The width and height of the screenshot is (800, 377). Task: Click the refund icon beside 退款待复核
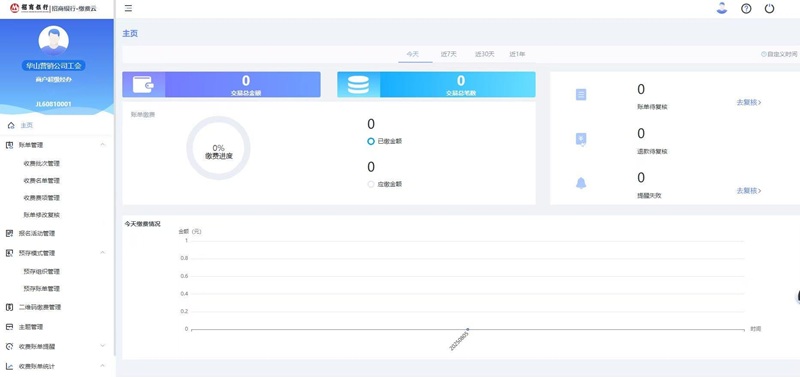pos(581,139)
